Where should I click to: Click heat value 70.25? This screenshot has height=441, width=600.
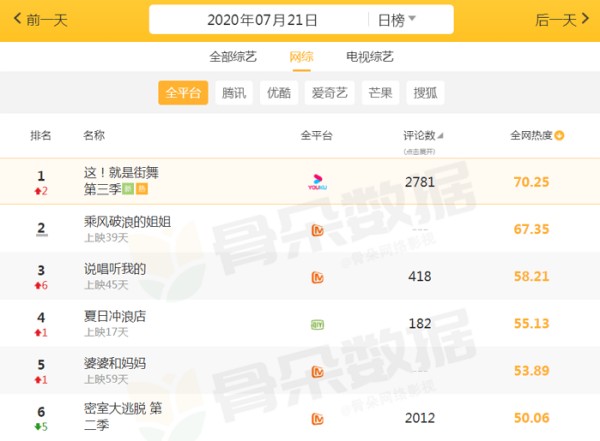[531, 182]
